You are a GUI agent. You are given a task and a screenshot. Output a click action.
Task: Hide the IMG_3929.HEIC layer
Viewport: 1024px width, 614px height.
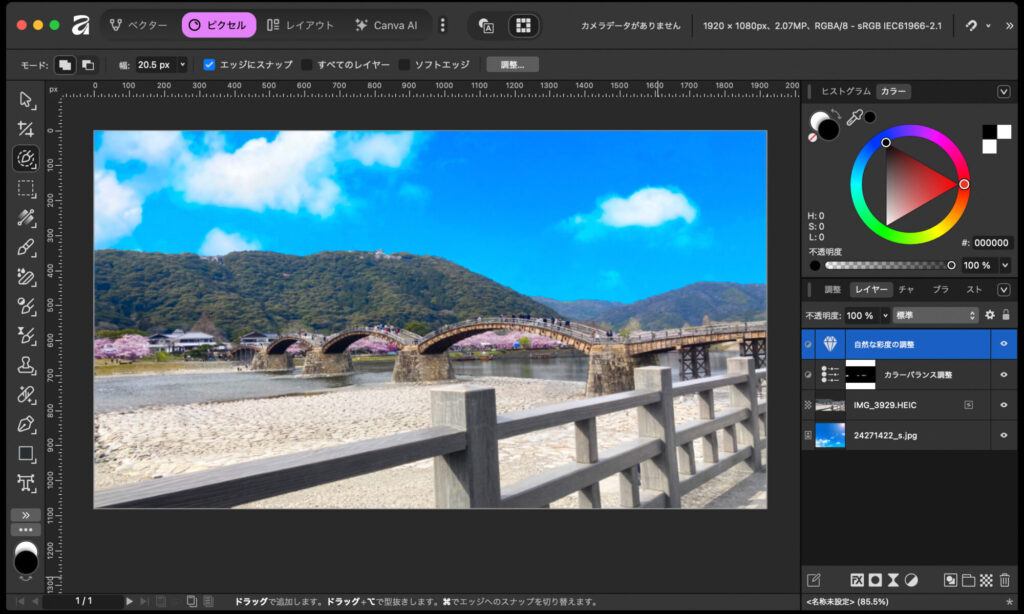pos(1004,405)
